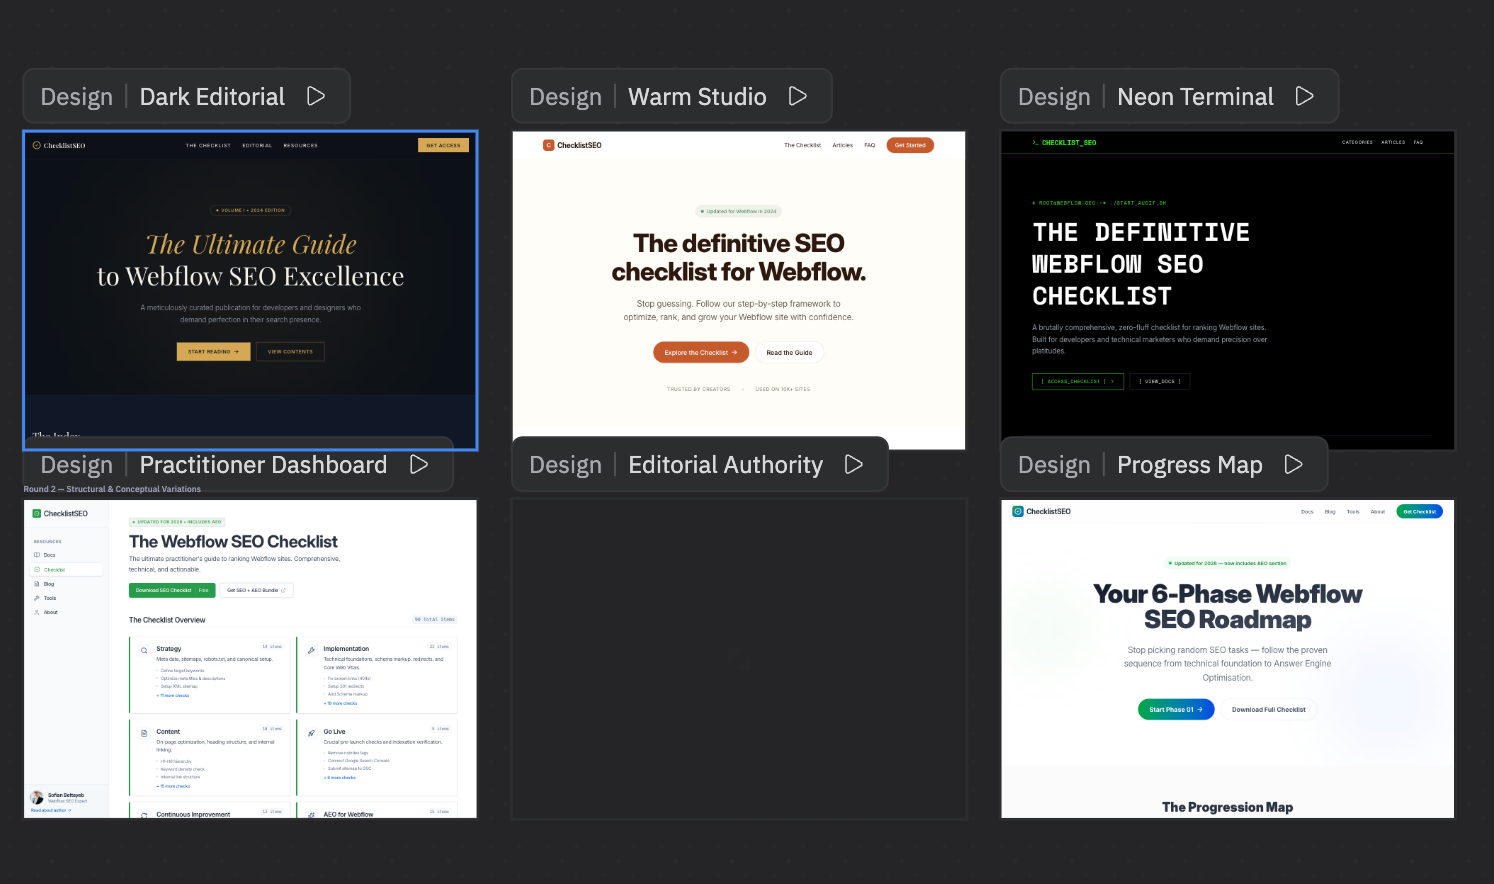Click 'Round 2 — Structural & Conceptual Variations' label
The width and height of the screenshot is (1494, 884).
(112, 489)
